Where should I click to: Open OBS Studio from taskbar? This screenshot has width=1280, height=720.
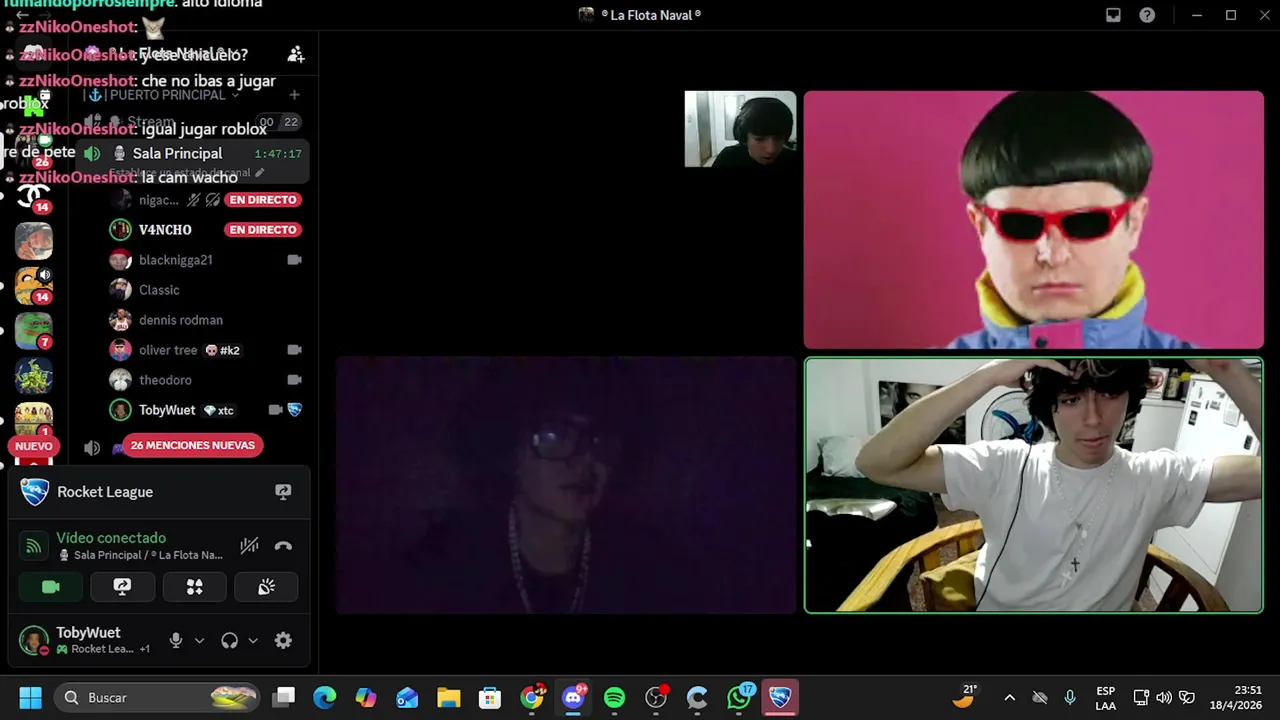[656, 698]
